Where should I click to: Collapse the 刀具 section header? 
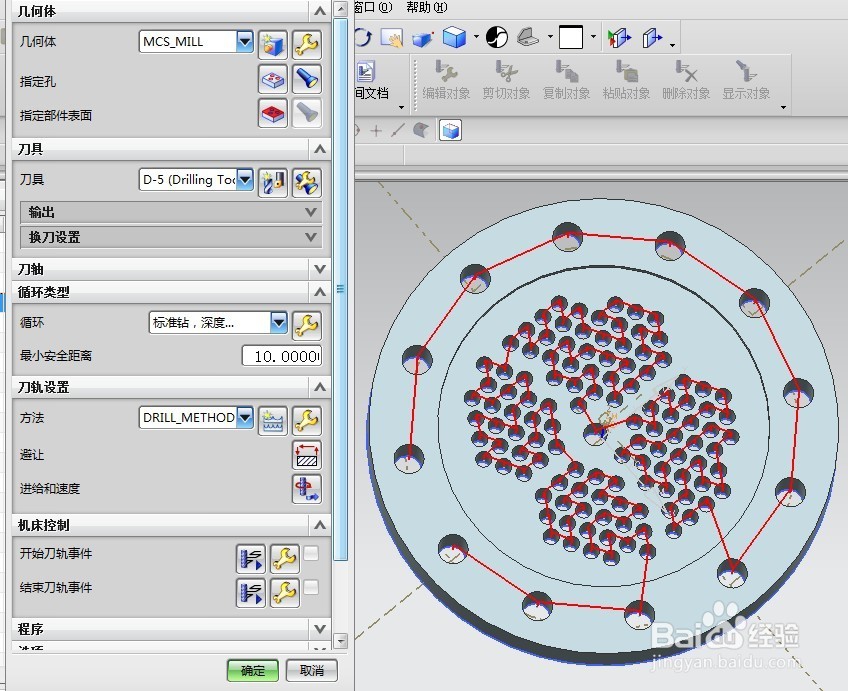tap(171, 149)
